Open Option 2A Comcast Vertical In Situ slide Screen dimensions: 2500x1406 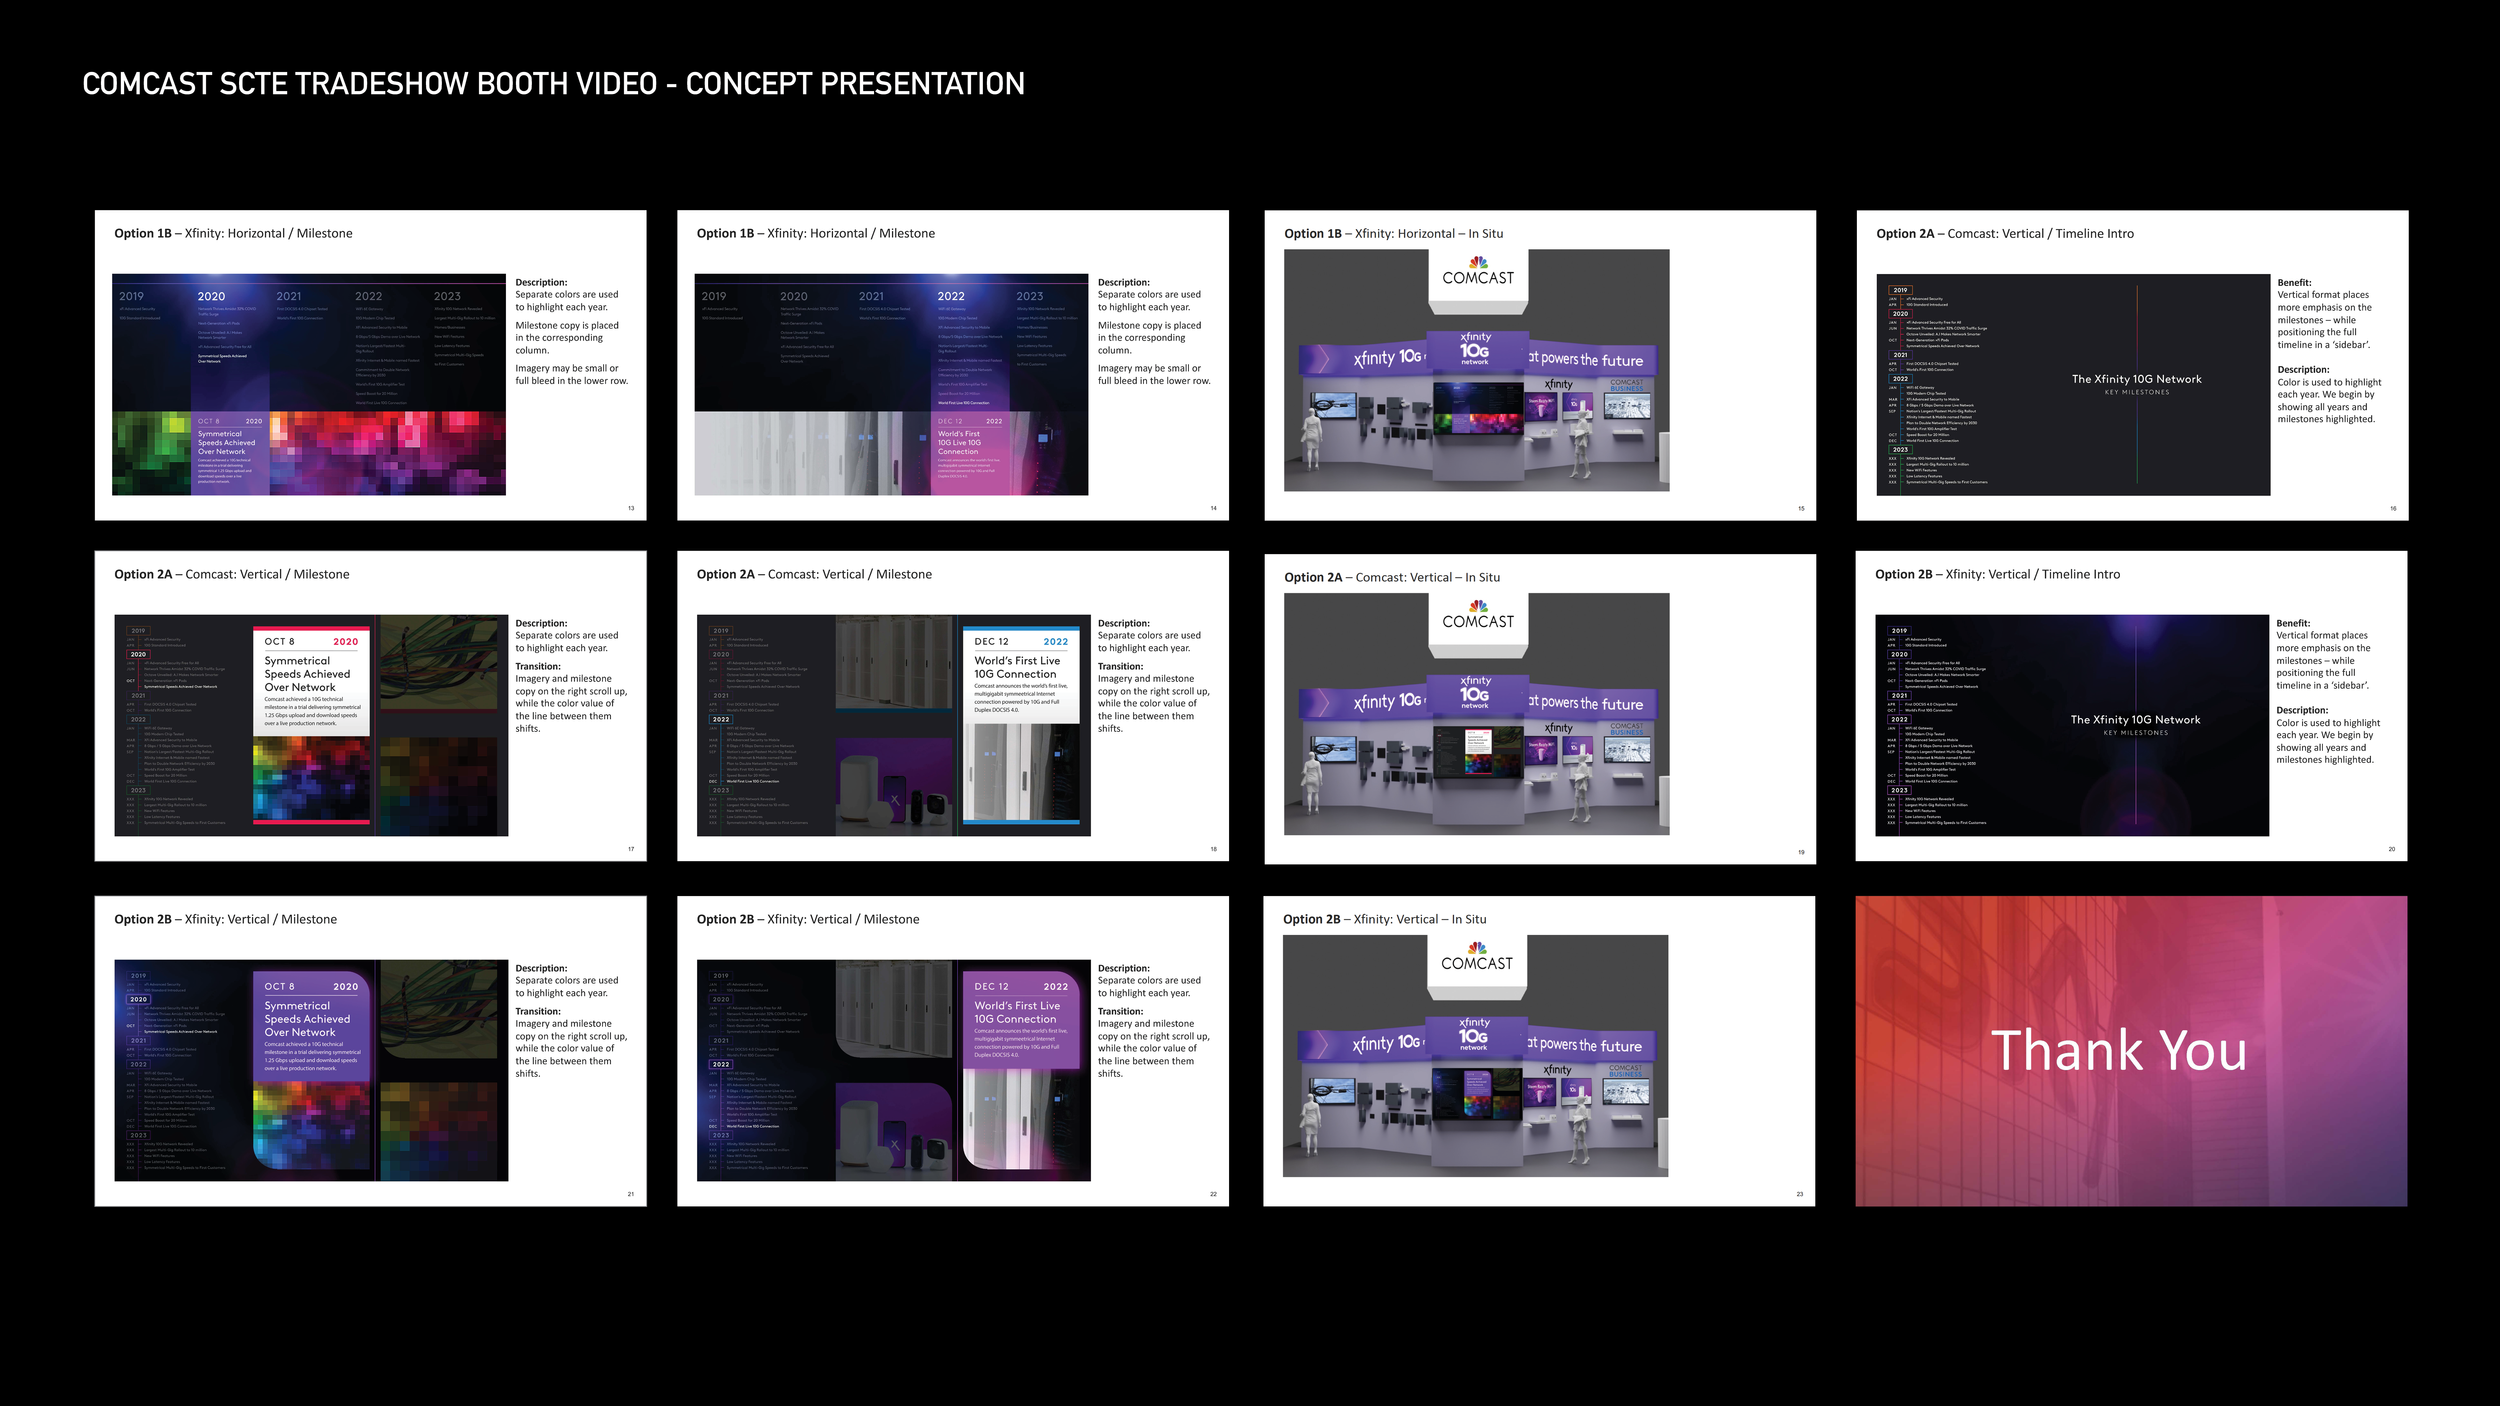1540,709
